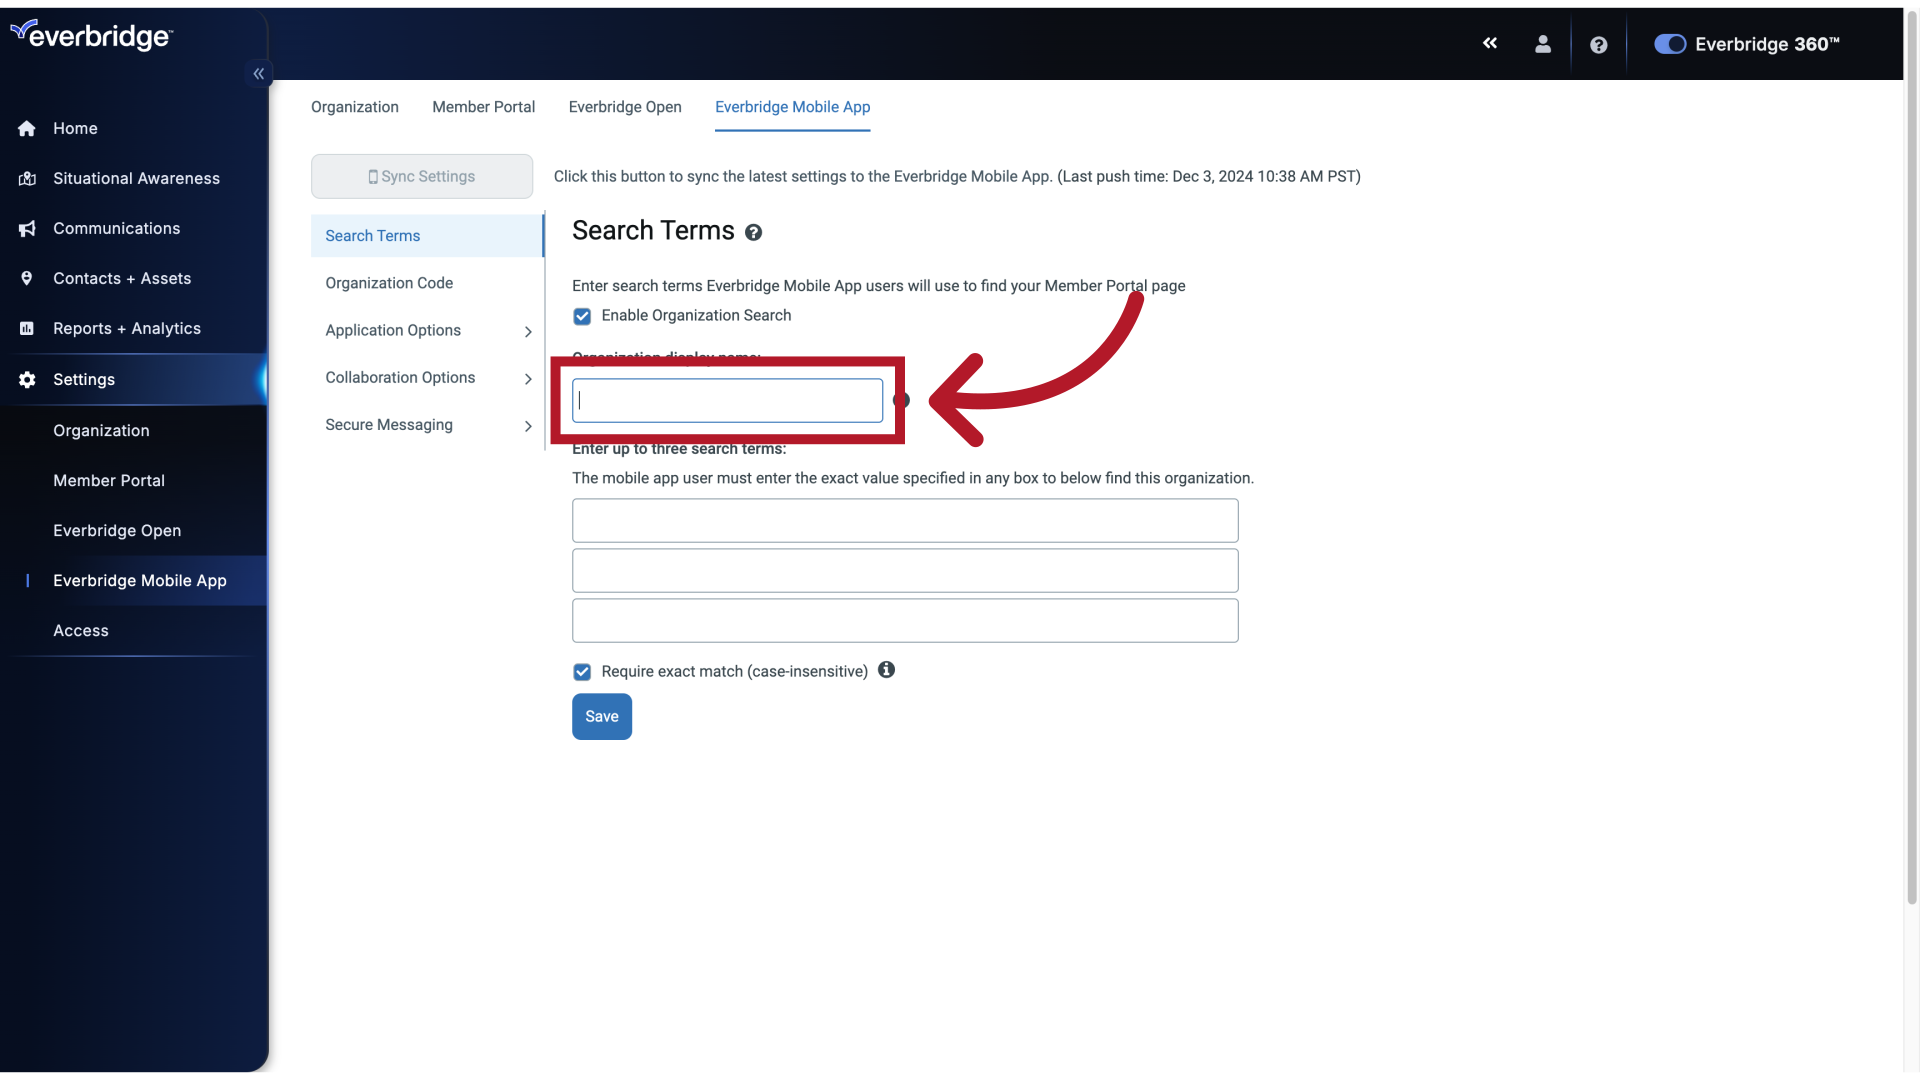Click the Everbridge 360 toggle switch
This screenshot has height=1080, width=1920.
pos(1668,45)
